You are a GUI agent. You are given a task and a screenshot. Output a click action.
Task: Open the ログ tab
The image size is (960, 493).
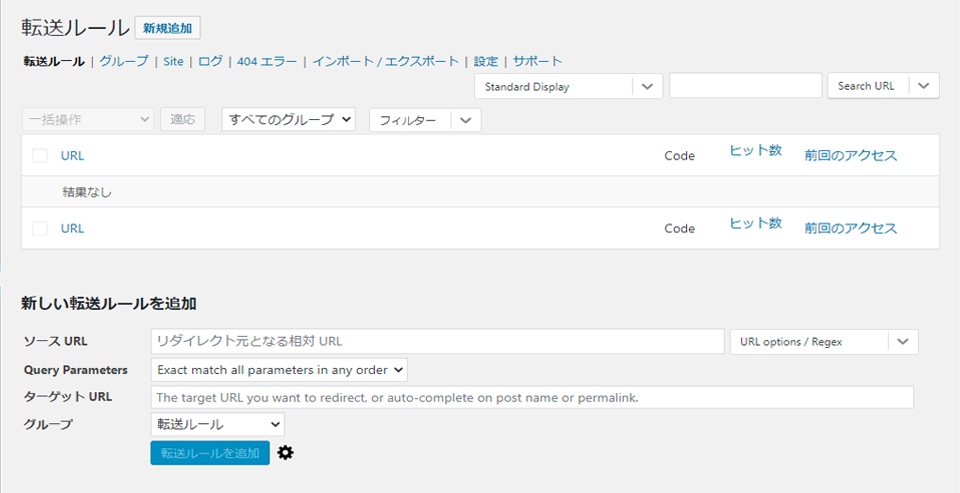click(x=210, y=61)
